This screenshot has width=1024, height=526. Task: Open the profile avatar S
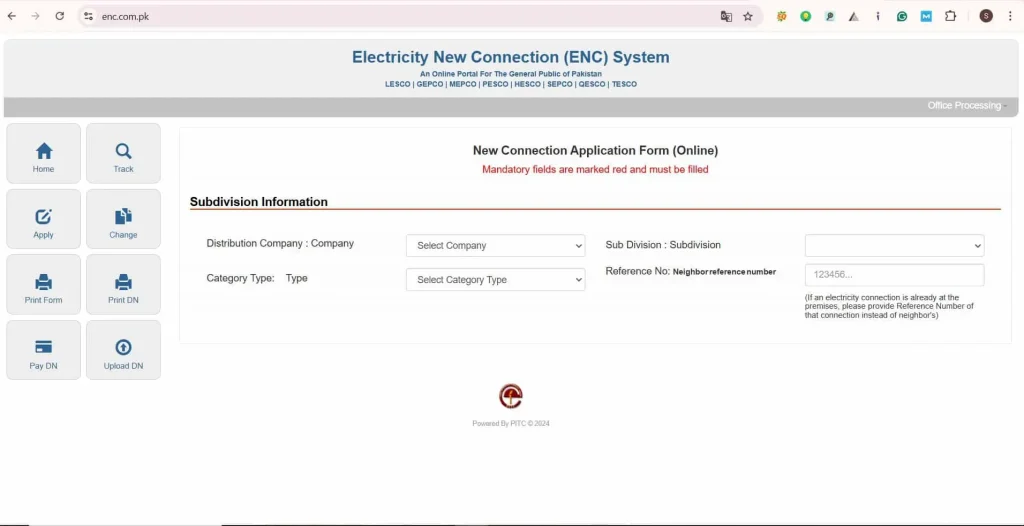click(986, 16)
